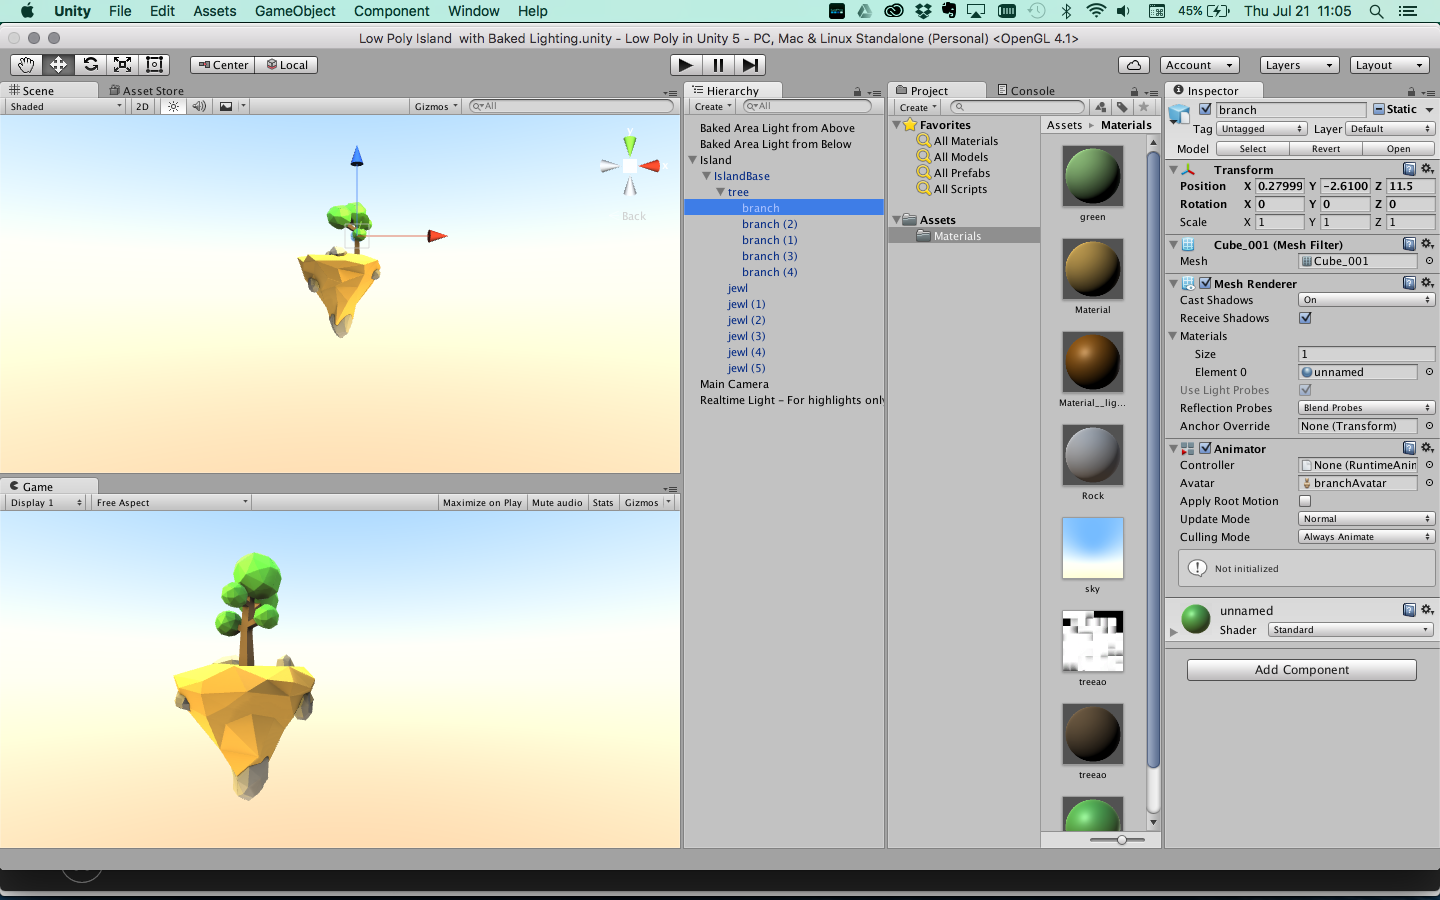The width and height of the screenshot is (1440, 900).
Task: Open Culling Mode dropdown
Action: point(1366,537)
